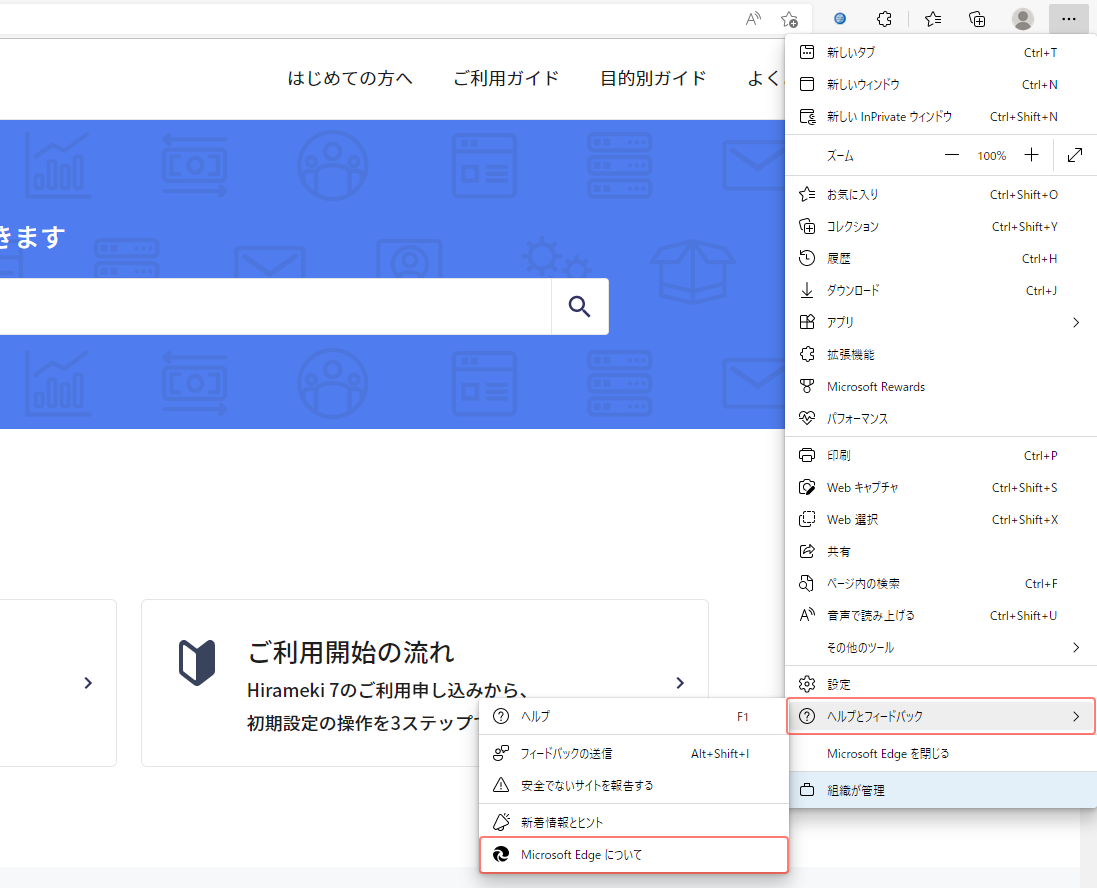Screen dimensions: 1097x888
Task: Decrease zoom with the minus button
Action: (x=951, y=155)
